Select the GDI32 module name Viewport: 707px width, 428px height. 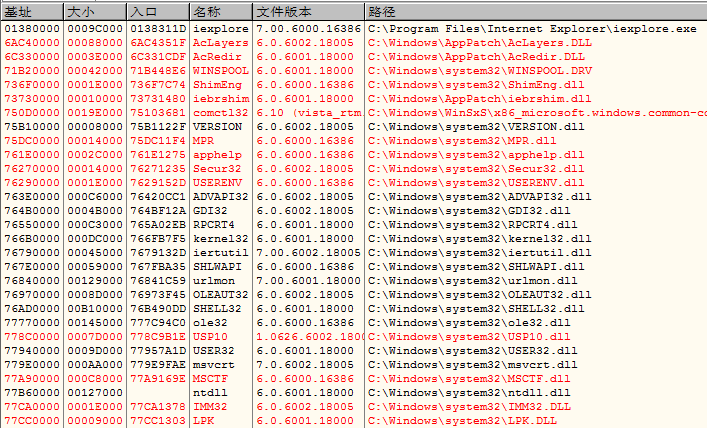(x=211, y=211)
